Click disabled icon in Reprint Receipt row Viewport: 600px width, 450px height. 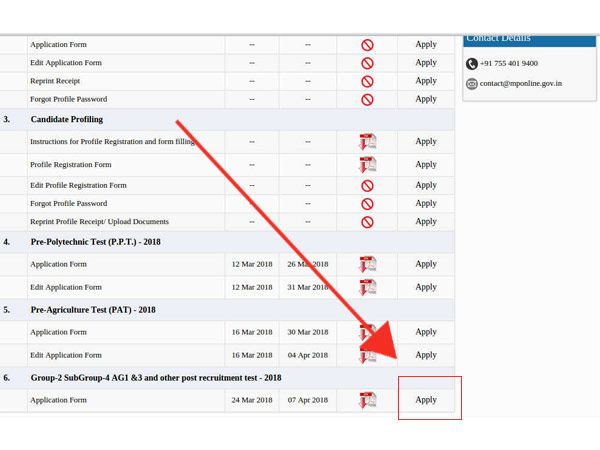(367, 82)
